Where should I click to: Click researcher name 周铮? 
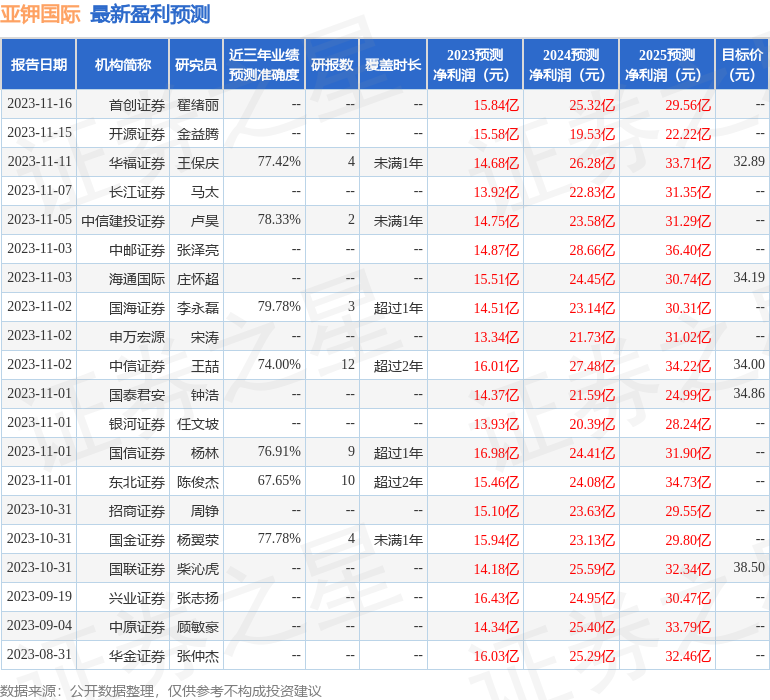point(205,511)
